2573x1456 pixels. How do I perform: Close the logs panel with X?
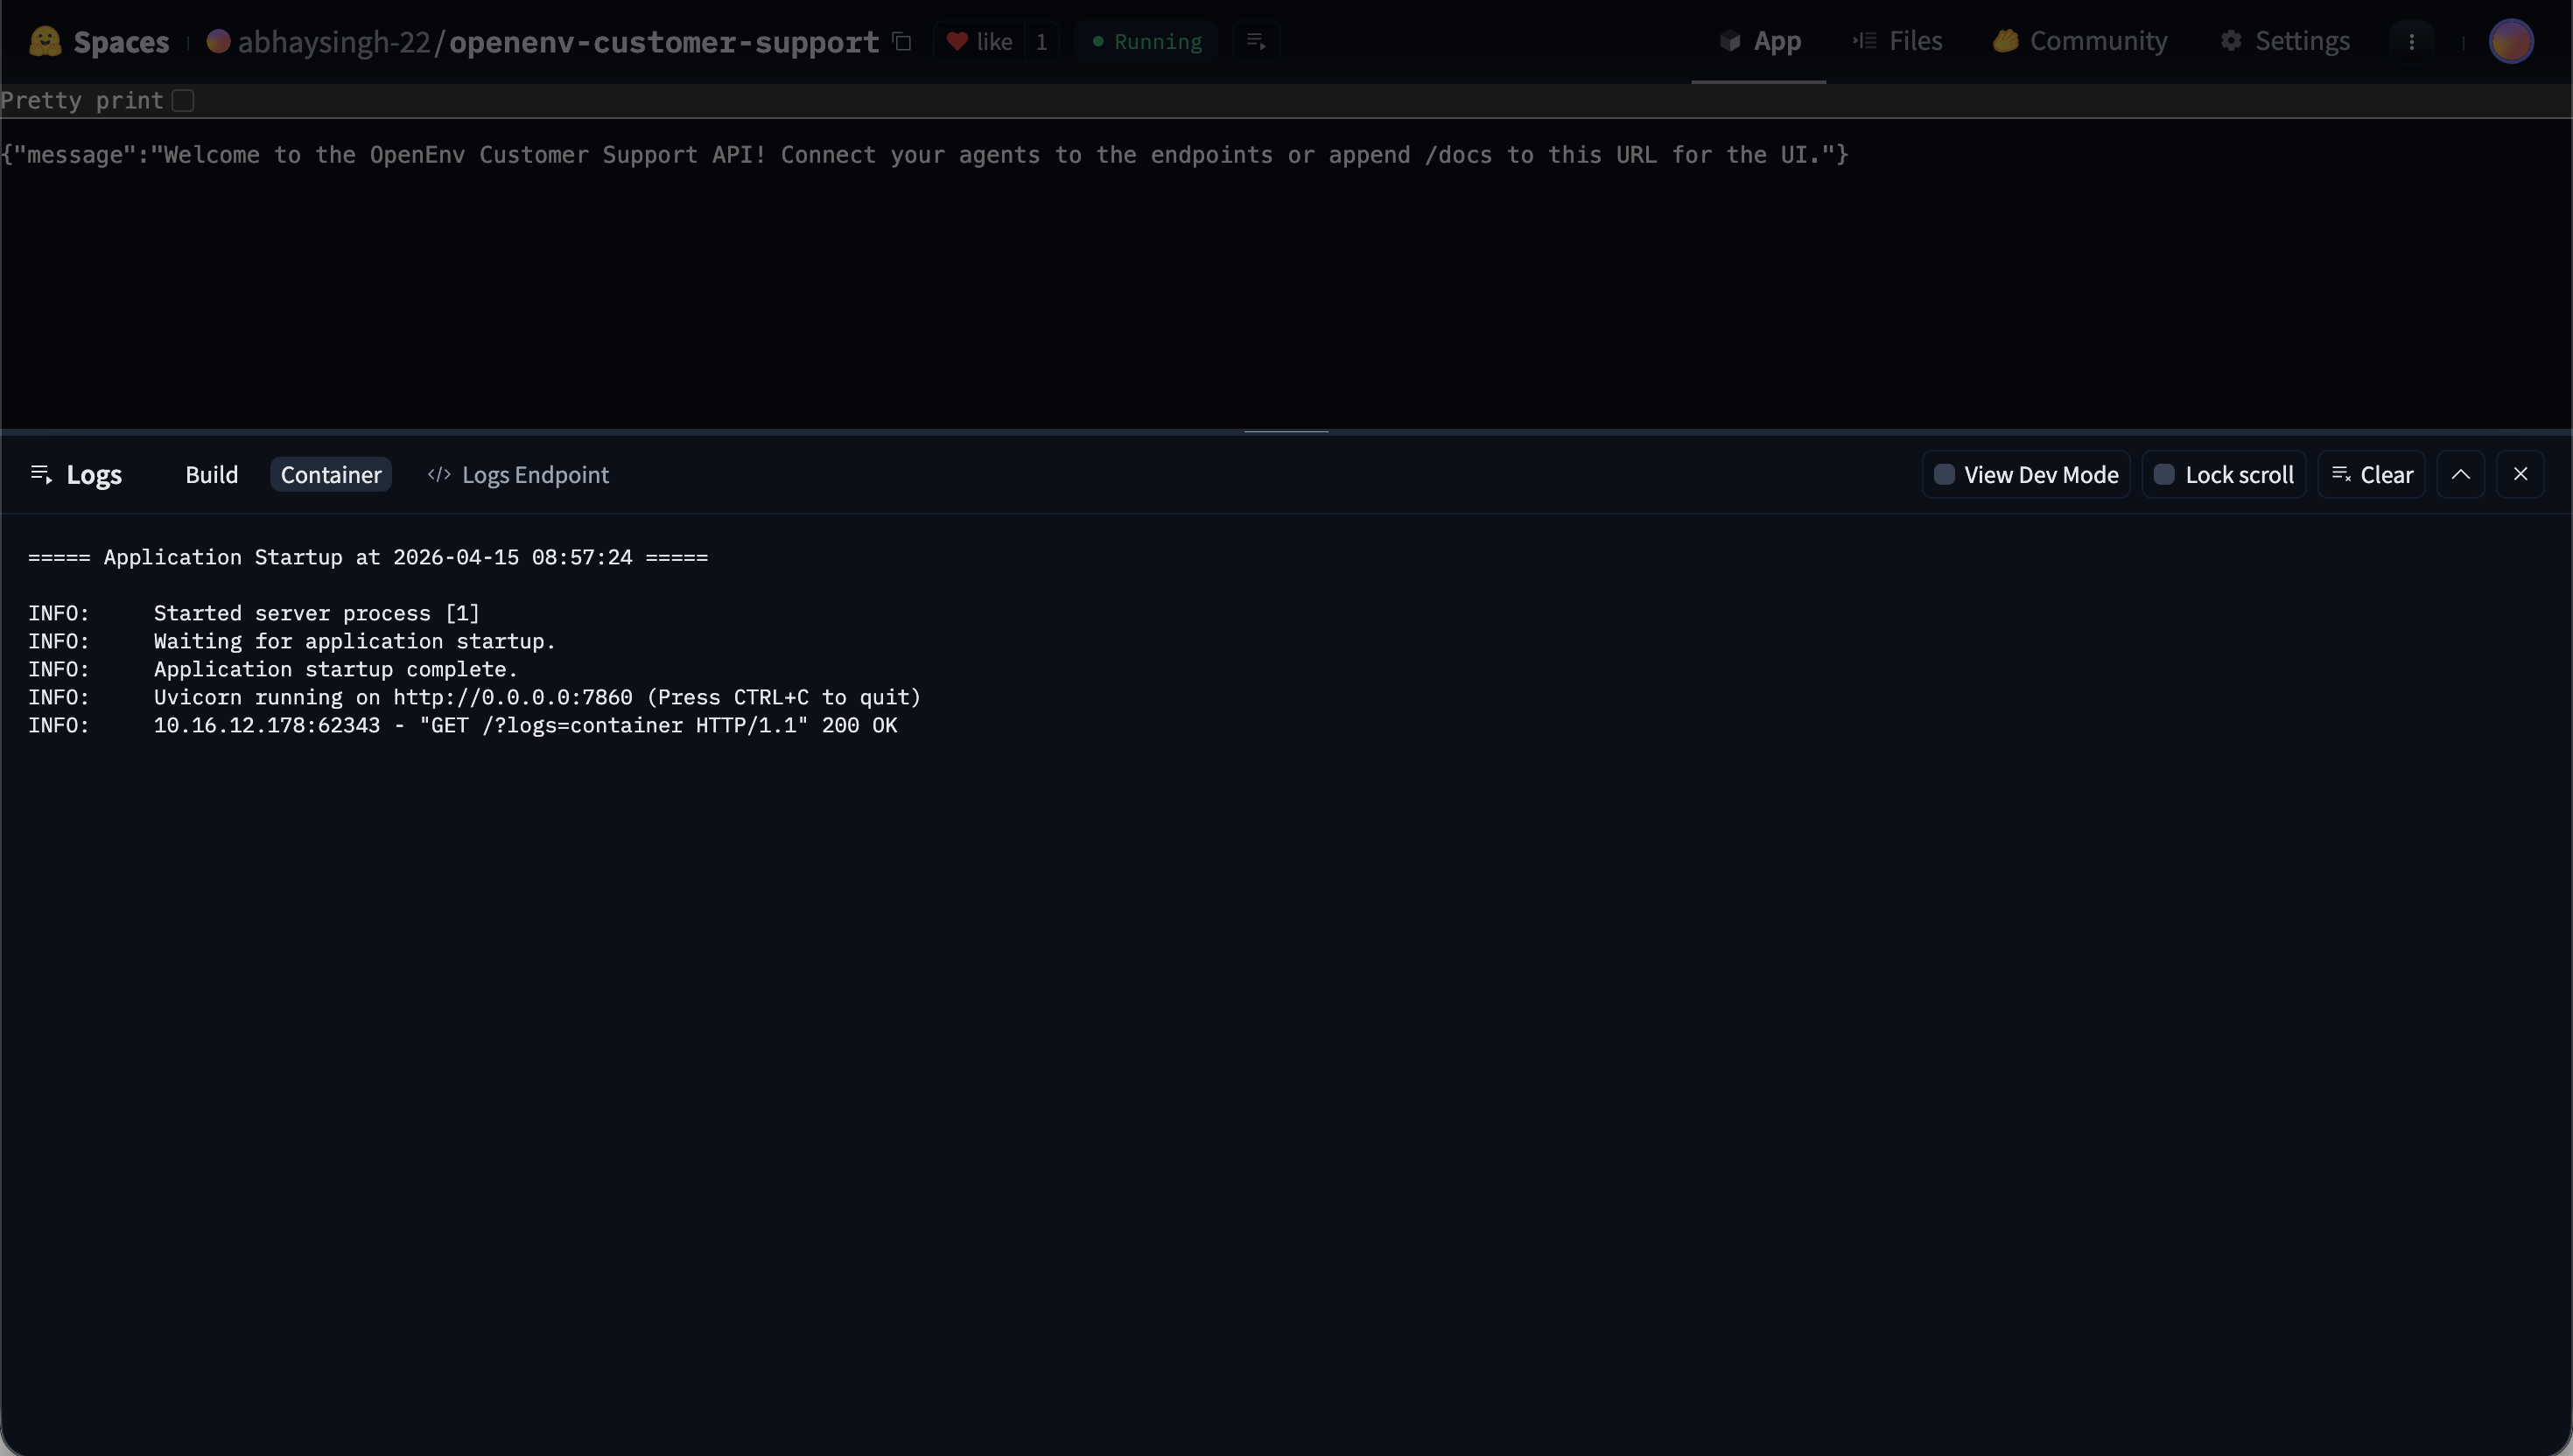2520,474
